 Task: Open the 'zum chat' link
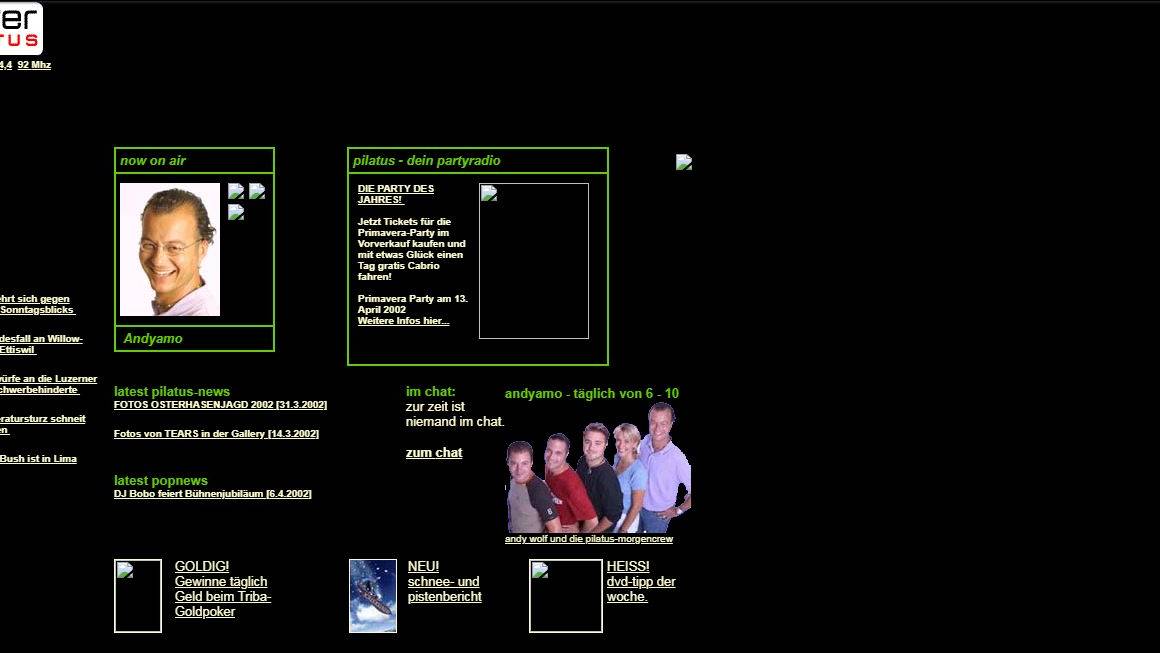click(434, 452)
